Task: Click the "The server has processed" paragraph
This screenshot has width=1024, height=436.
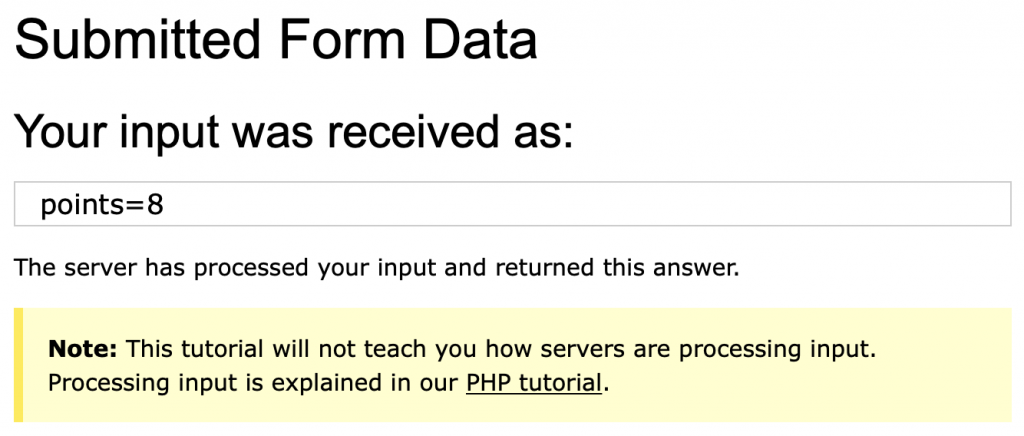Action: (375, 268)
